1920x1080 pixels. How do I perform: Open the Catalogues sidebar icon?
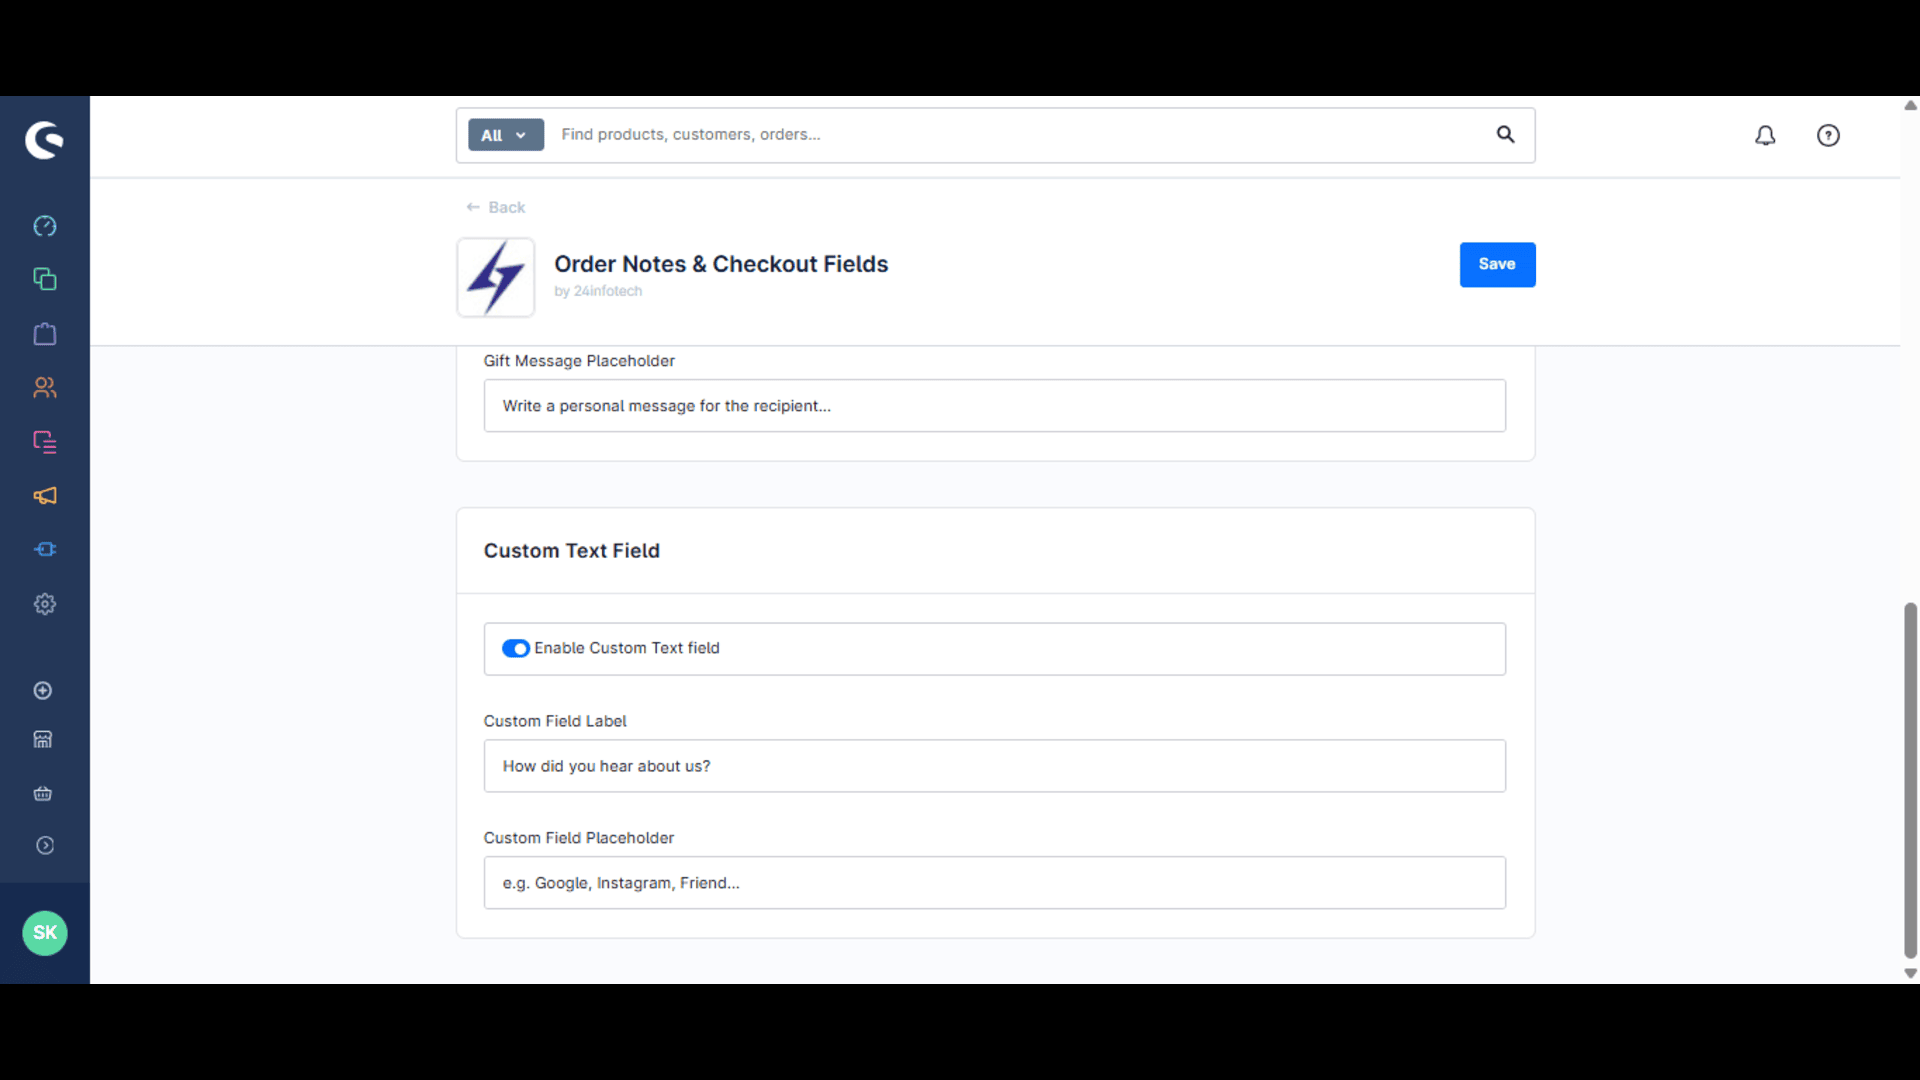click(x=45, y=279)
